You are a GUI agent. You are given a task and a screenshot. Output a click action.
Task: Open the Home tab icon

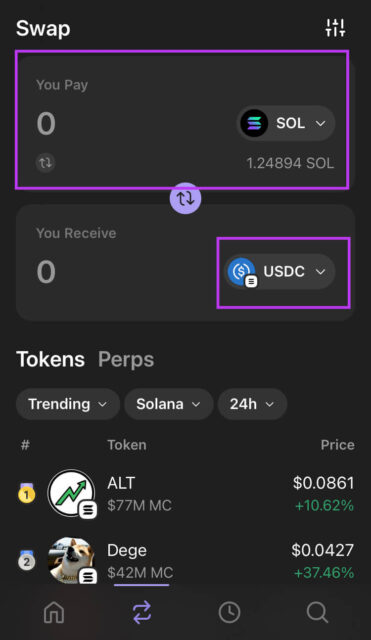tap(54, 612)
